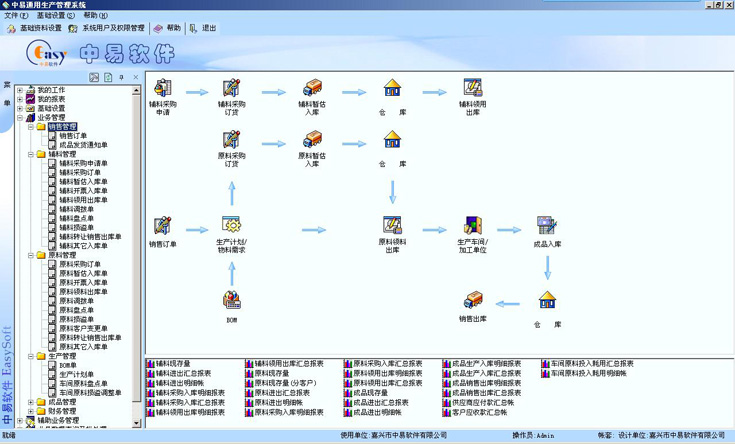Image resolution: width=735 pixels, height=444 pixels.
Task: Select 原料采购订单 in the tree
Action: (80, 264)
